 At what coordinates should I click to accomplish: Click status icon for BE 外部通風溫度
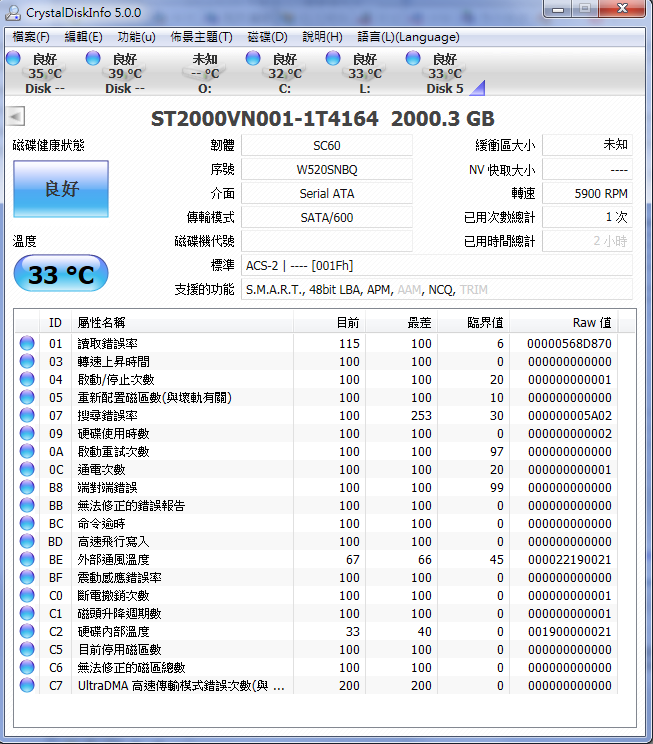tap(27, 559)
